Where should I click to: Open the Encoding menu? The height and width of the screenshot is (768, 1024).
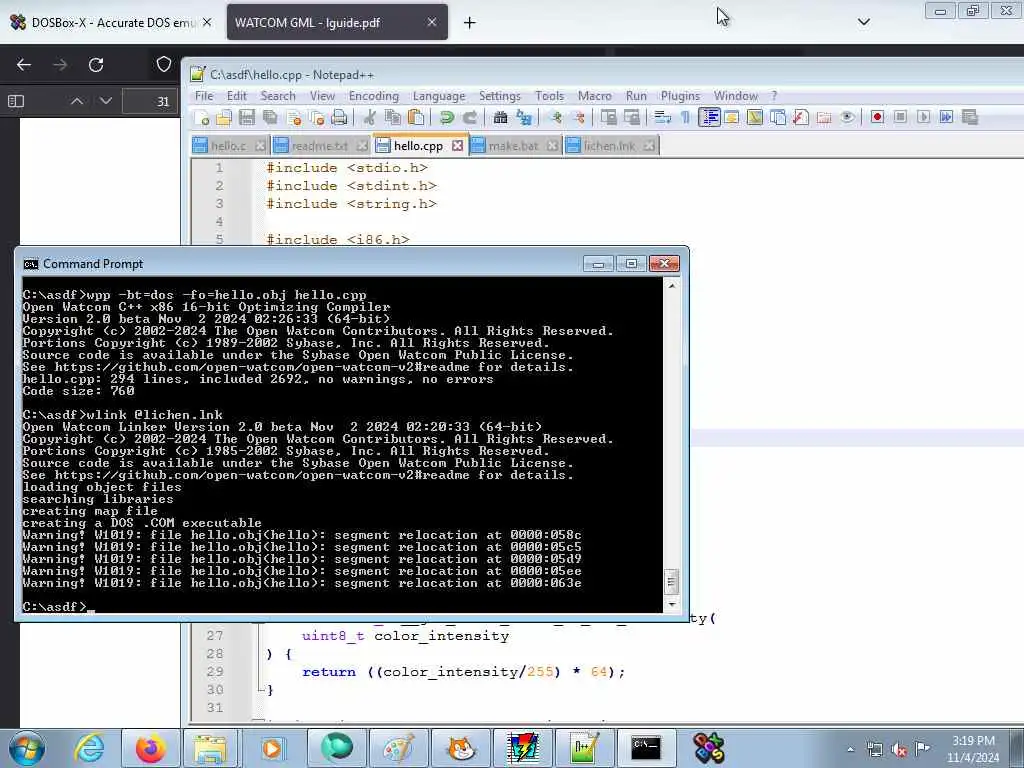(x=373, y=96)
